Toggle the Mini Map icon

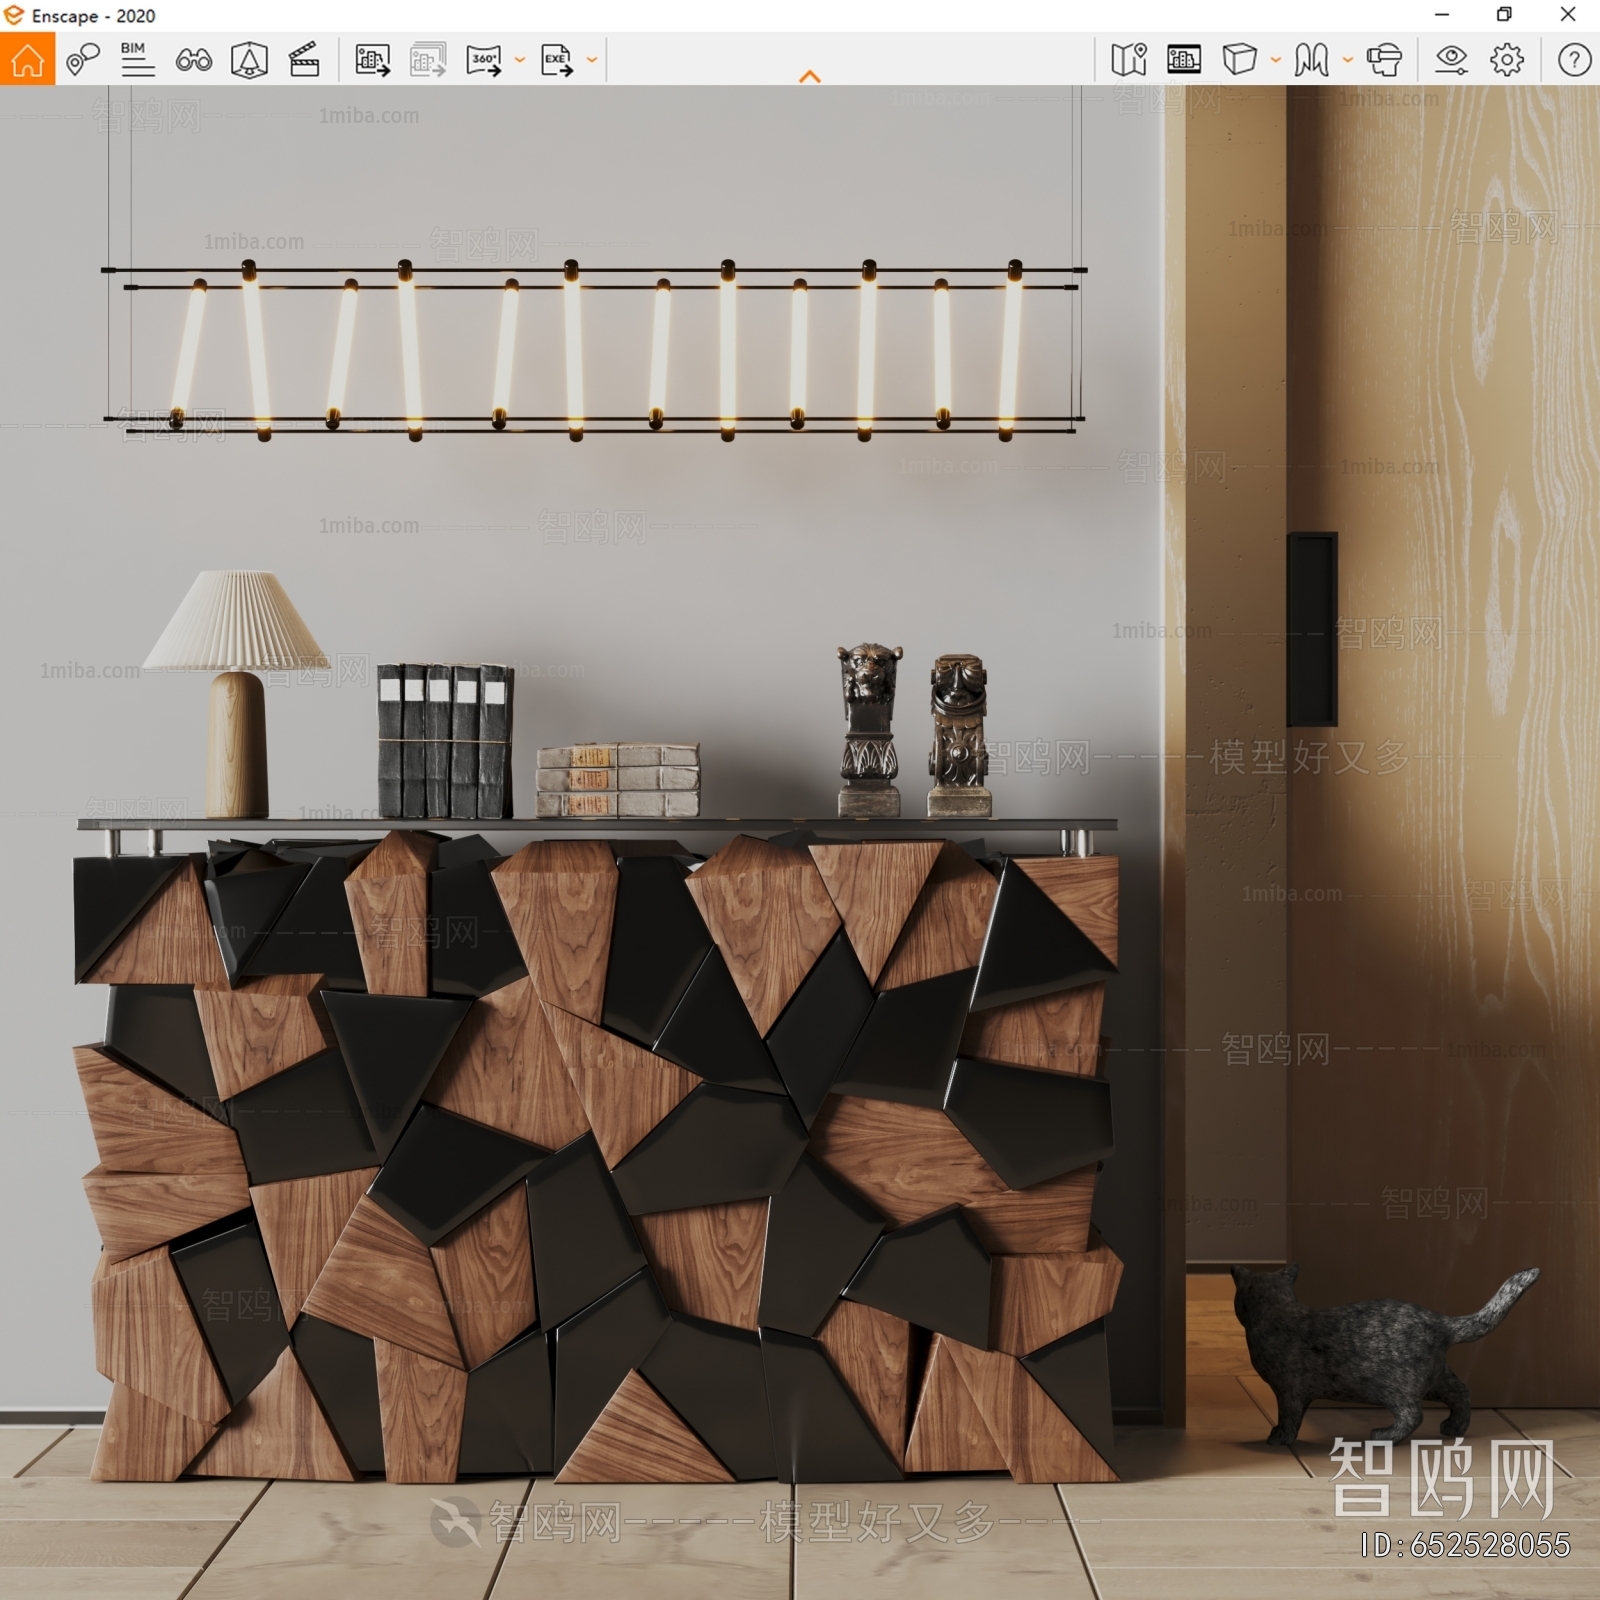pos(1129,60)
